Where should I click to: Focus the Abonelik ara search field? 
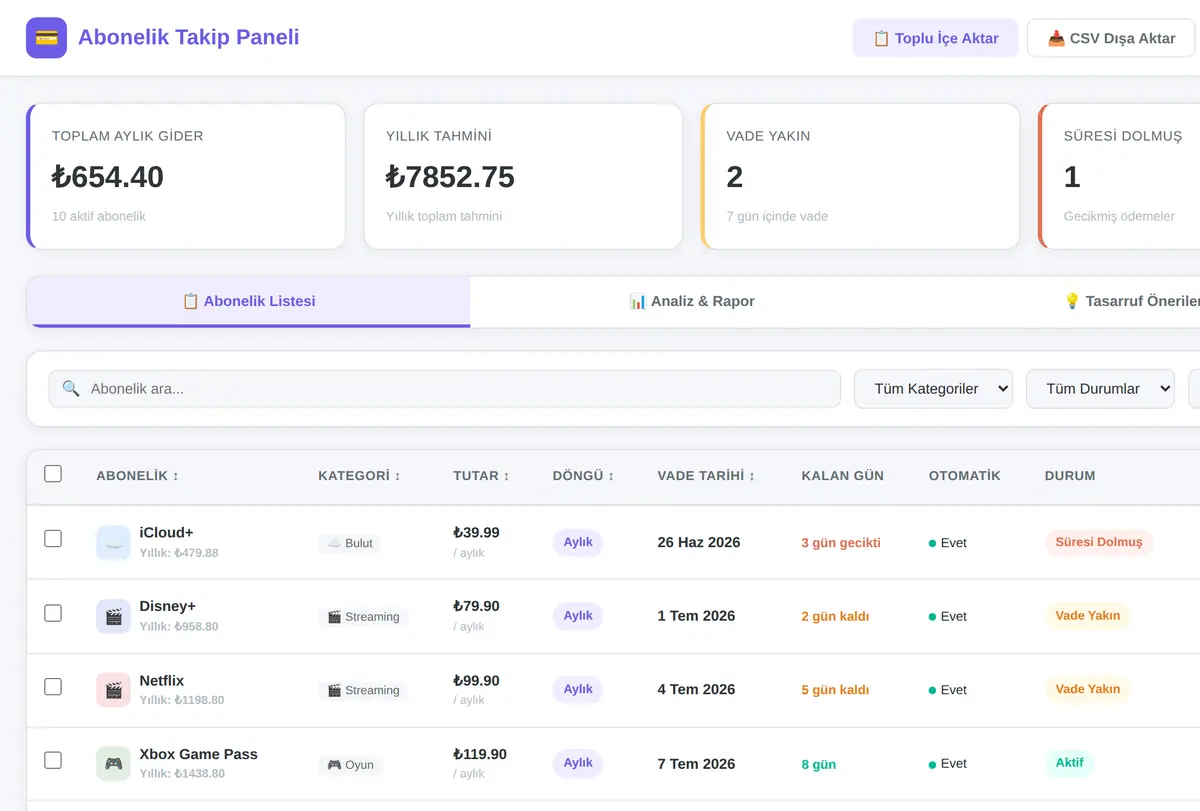point(445,389)
